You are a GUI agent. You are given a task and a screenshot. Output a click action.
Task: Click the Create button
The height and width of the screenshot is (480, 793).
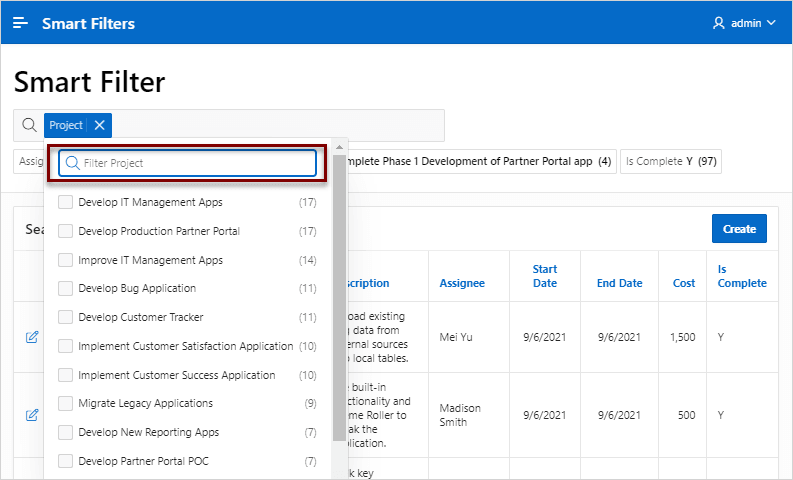coord(739,229)
